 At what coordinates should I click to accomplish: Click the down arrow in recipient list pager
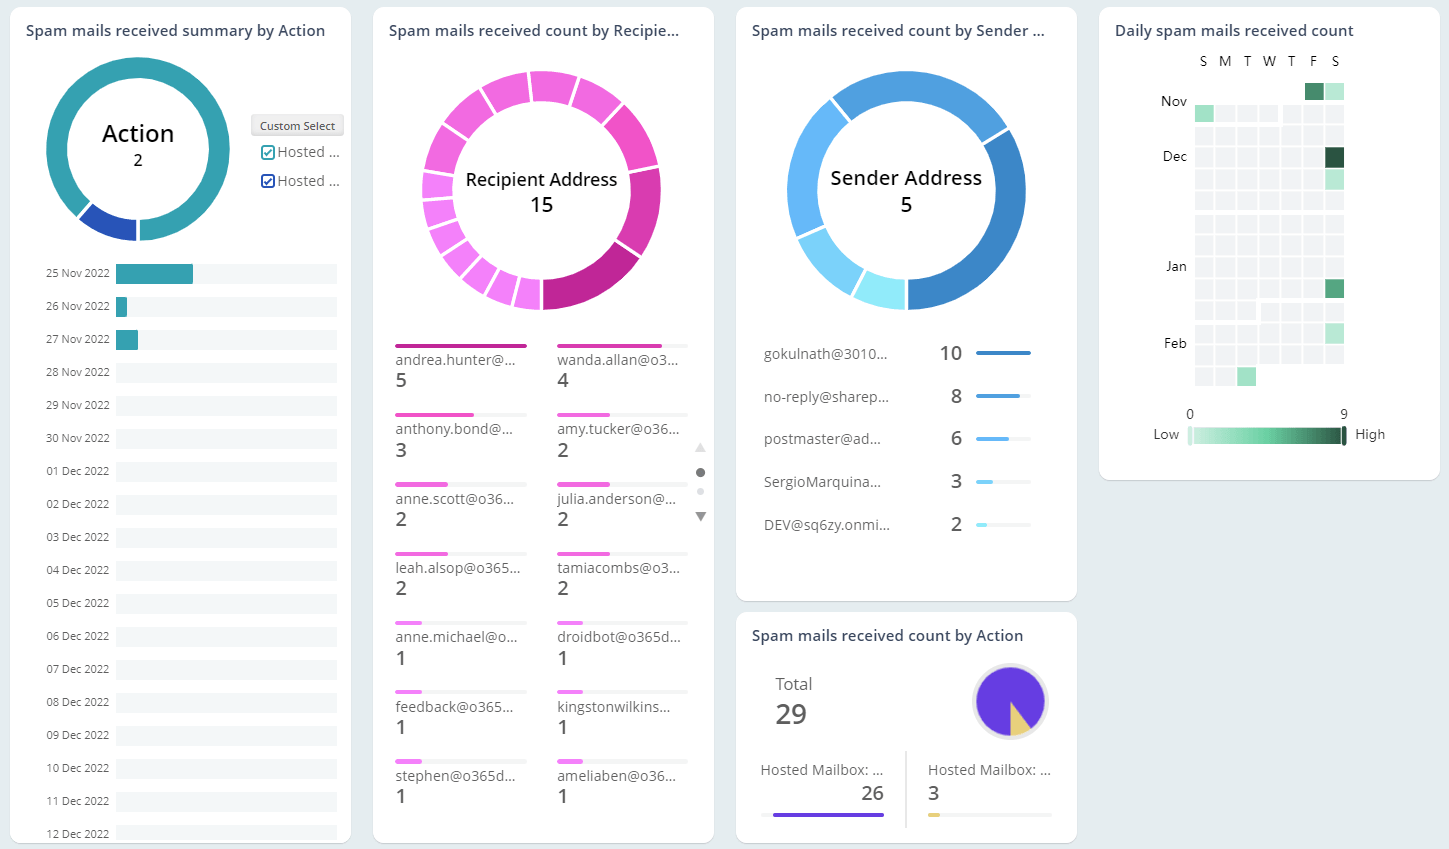point(701,516)
